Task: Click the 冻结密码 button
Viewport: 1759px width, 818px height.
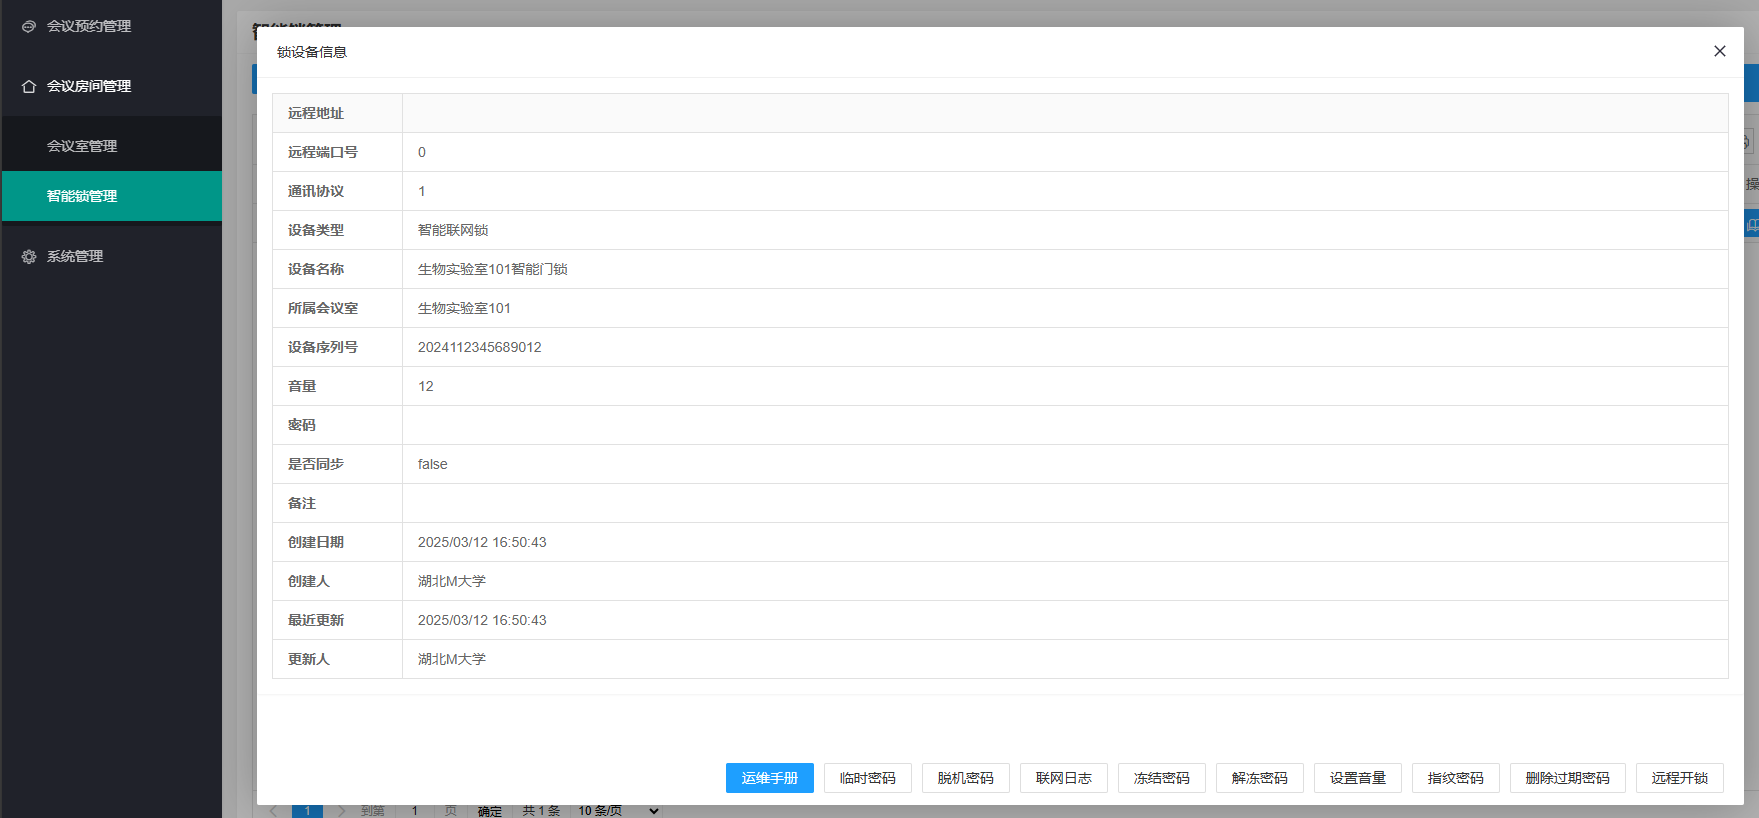Action: (1161, 778)
